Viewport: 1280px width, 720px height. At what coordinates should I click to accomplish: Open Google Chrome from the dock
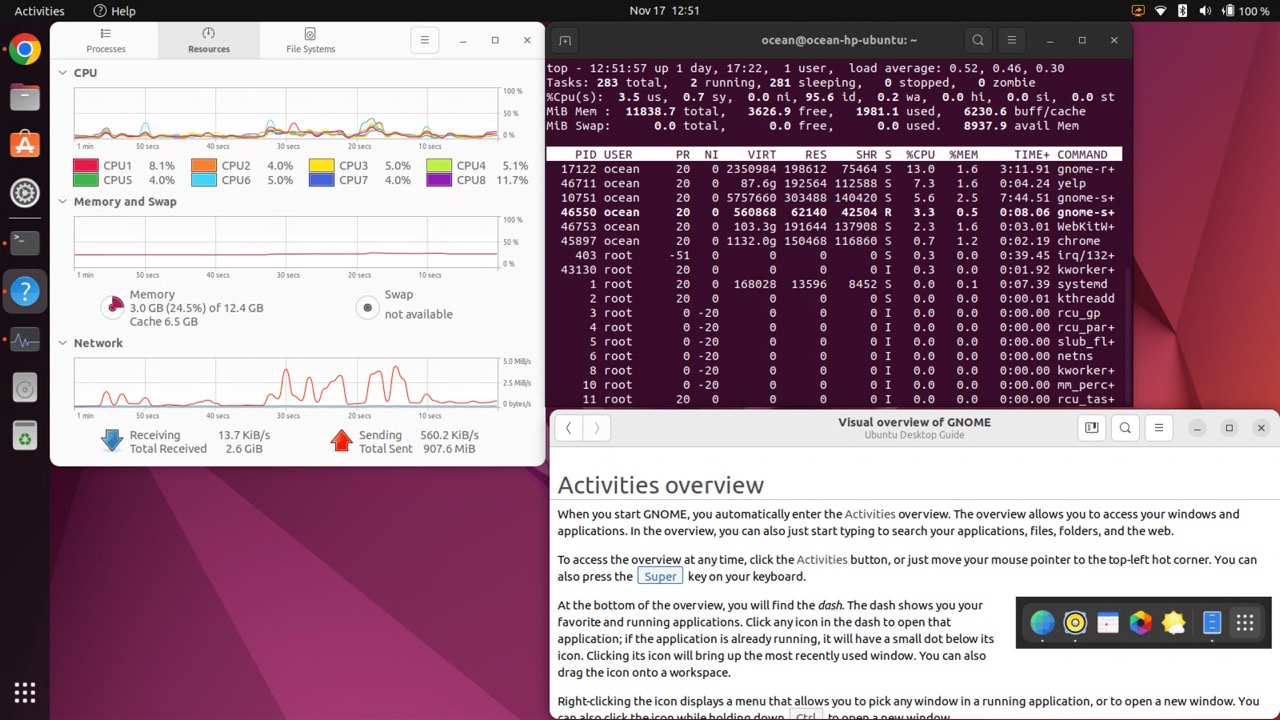pyautogui.click(x=25, y=49)
